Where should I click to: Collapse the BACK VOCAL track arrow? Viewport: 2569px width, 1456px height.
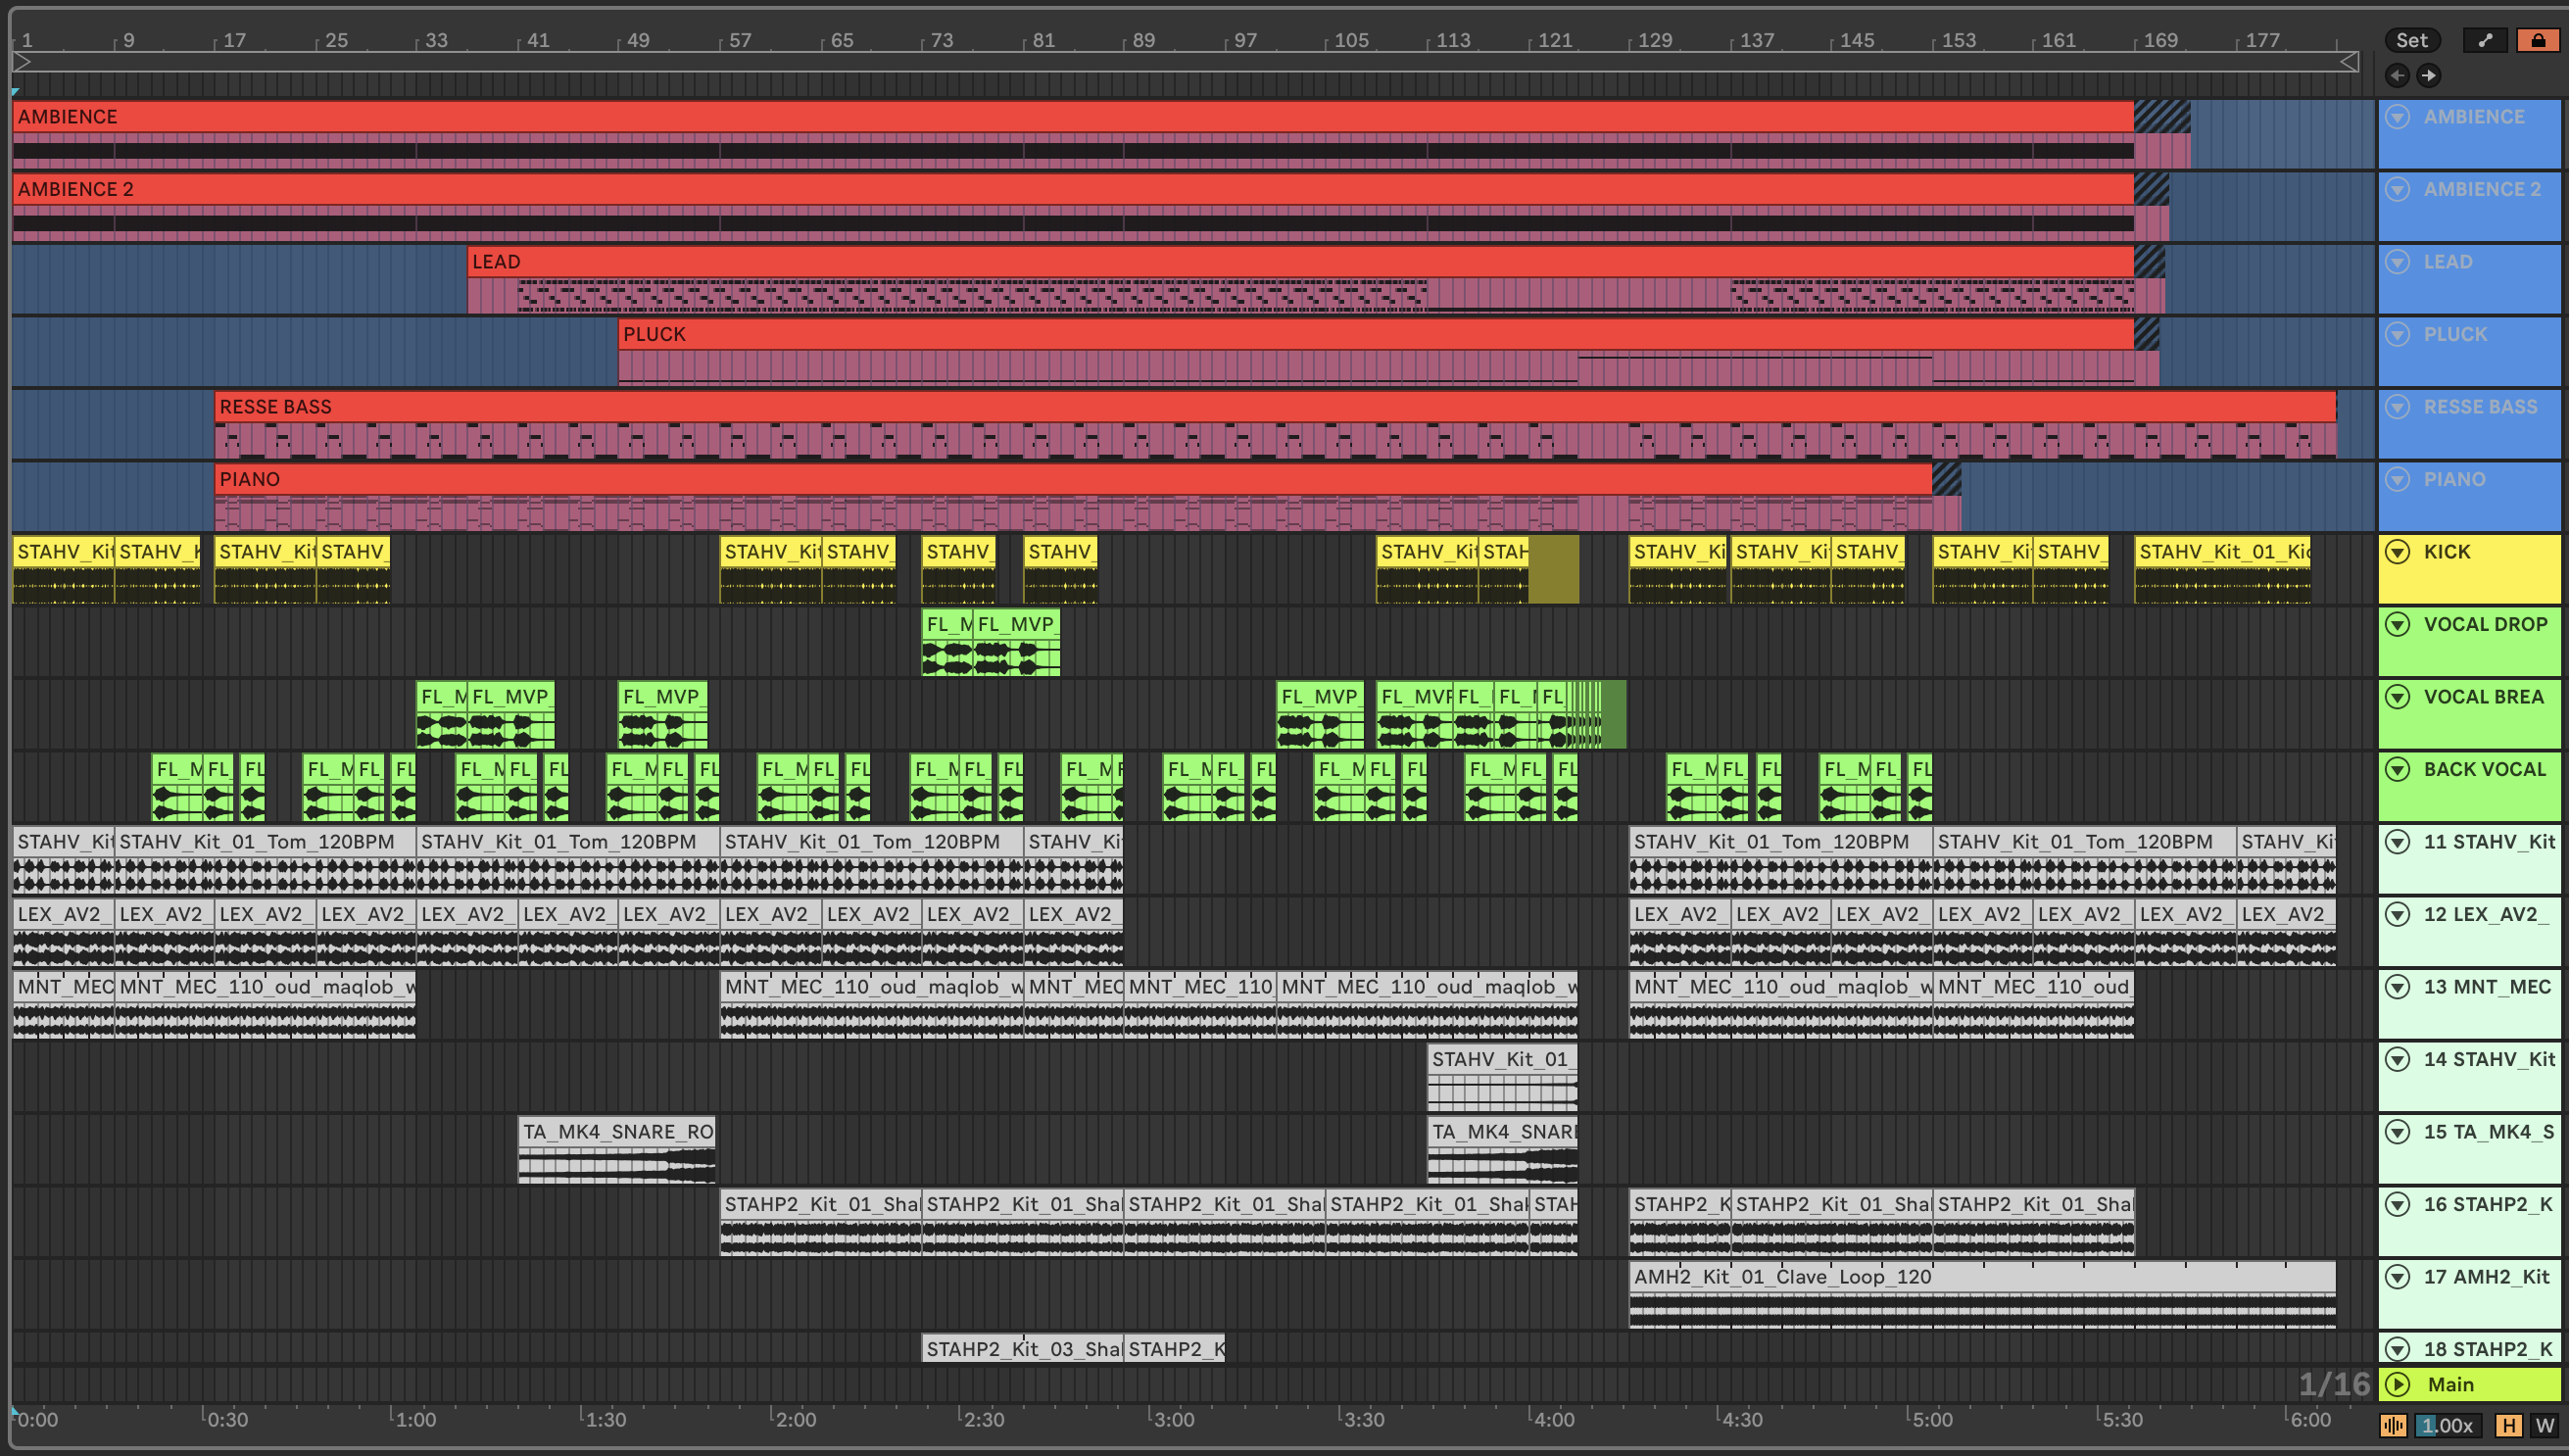[2398, 769]
